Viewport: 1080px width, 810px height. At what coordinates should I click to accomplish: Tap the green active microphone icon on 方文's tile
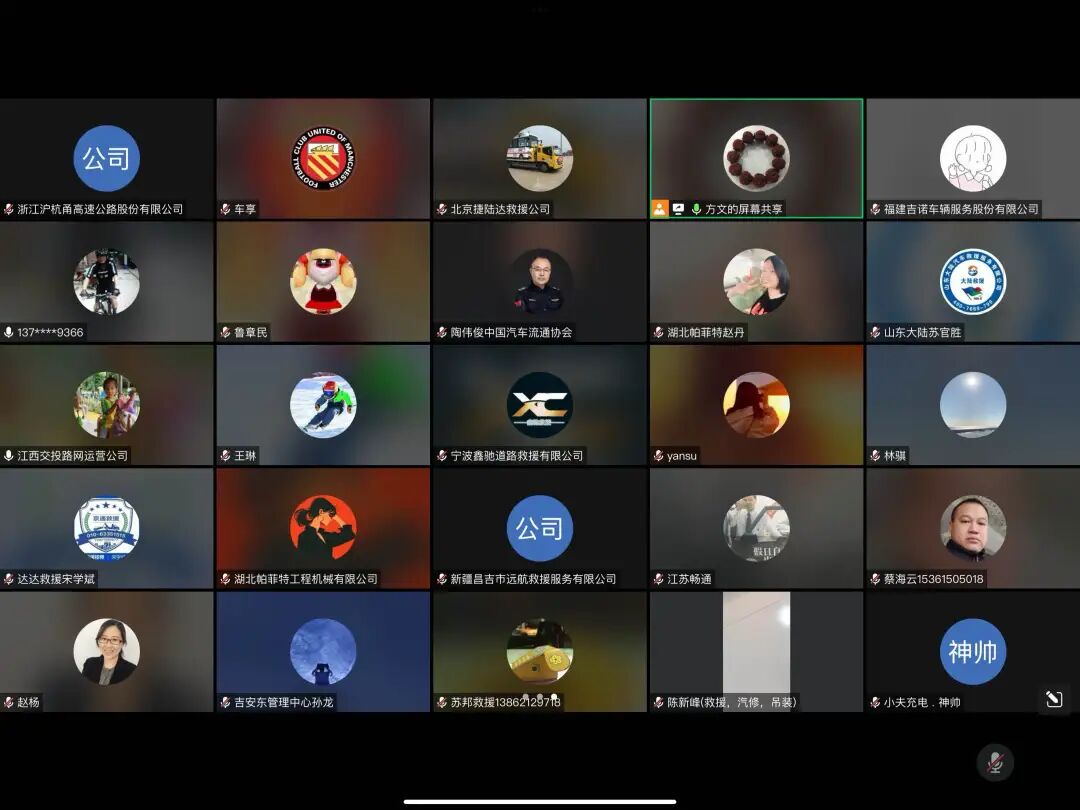click(x=696, y=209)
